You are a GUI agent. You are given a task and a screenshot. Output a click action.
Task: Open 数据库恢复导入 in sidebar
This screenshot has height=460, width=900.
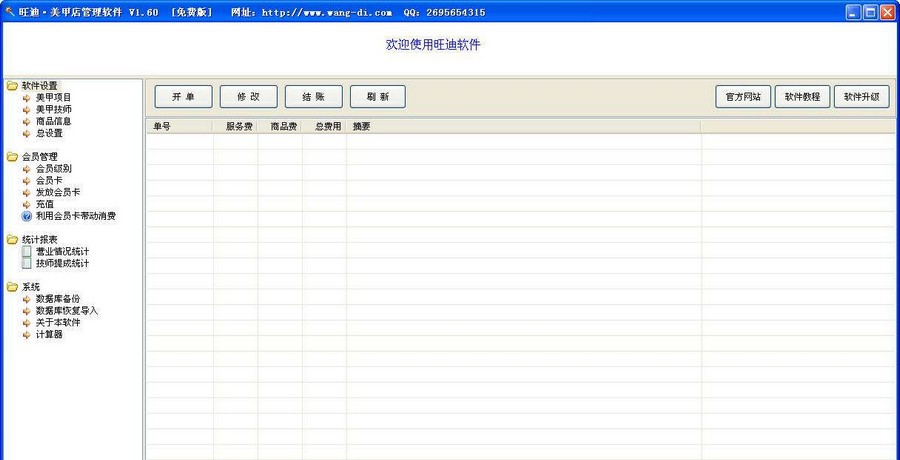67,311
